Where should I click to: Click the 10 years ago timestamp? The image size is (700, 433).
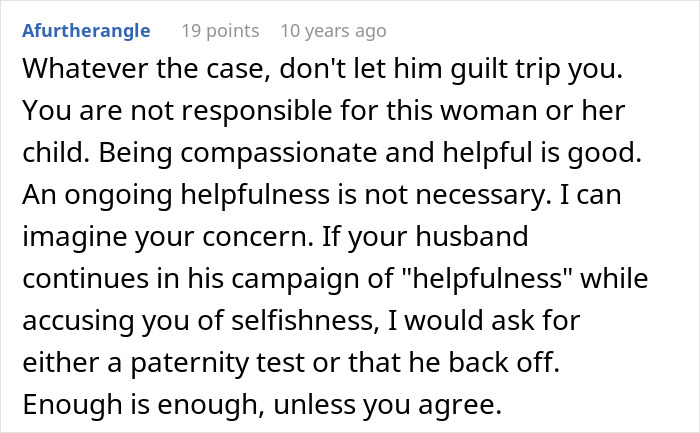333,31
